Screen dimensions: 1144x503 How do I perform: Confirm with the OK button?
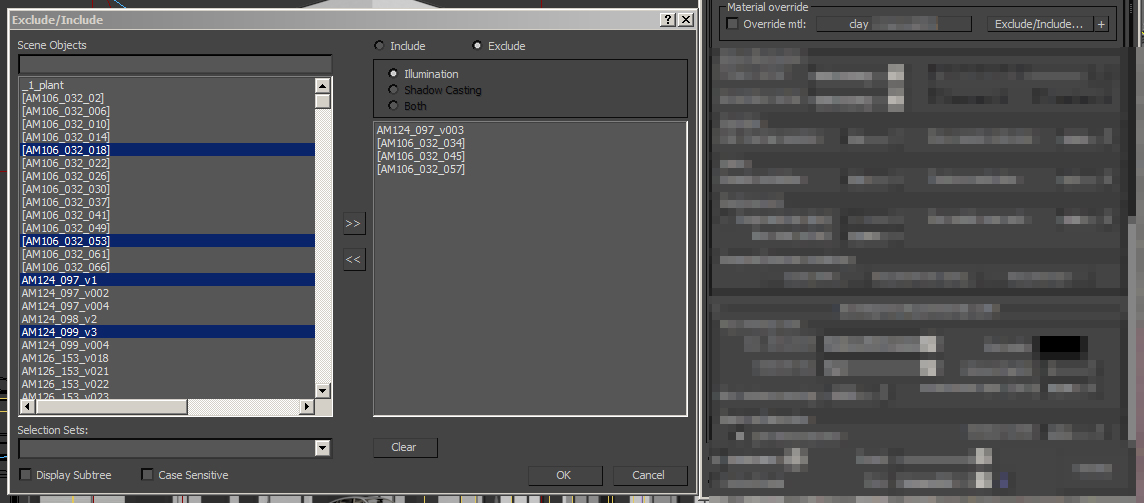coord(565,475)
